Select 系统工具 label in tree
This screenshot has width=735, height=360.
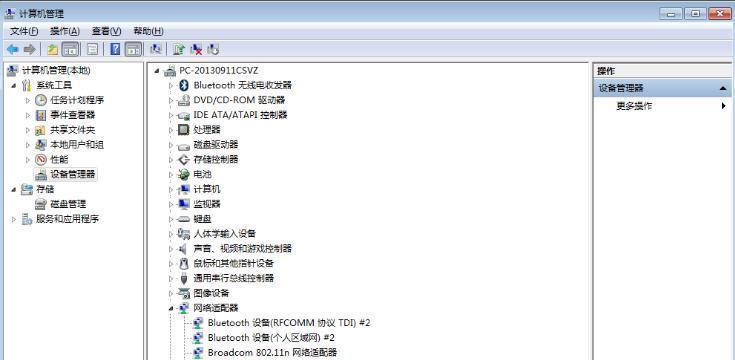(54, 85)
